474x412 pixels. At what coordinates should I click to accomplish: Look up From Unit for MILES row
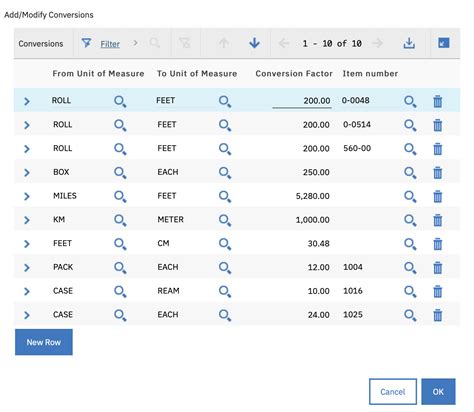click(120, 196)
